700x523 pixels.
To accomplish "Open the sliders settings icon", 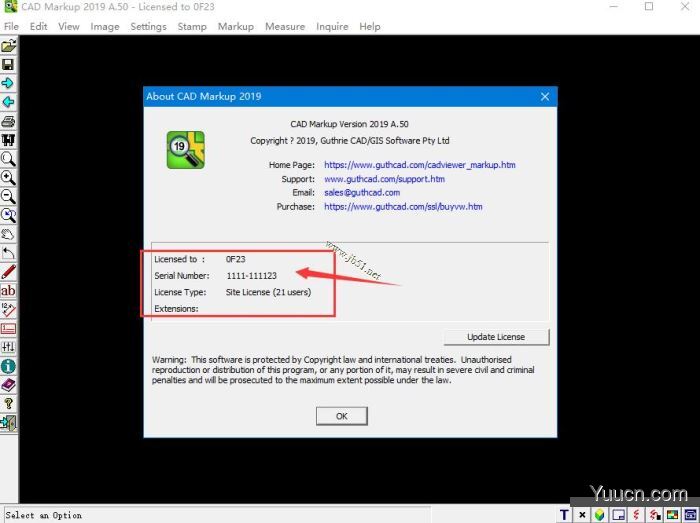I will pyautogui.click(x=8, y=347).
